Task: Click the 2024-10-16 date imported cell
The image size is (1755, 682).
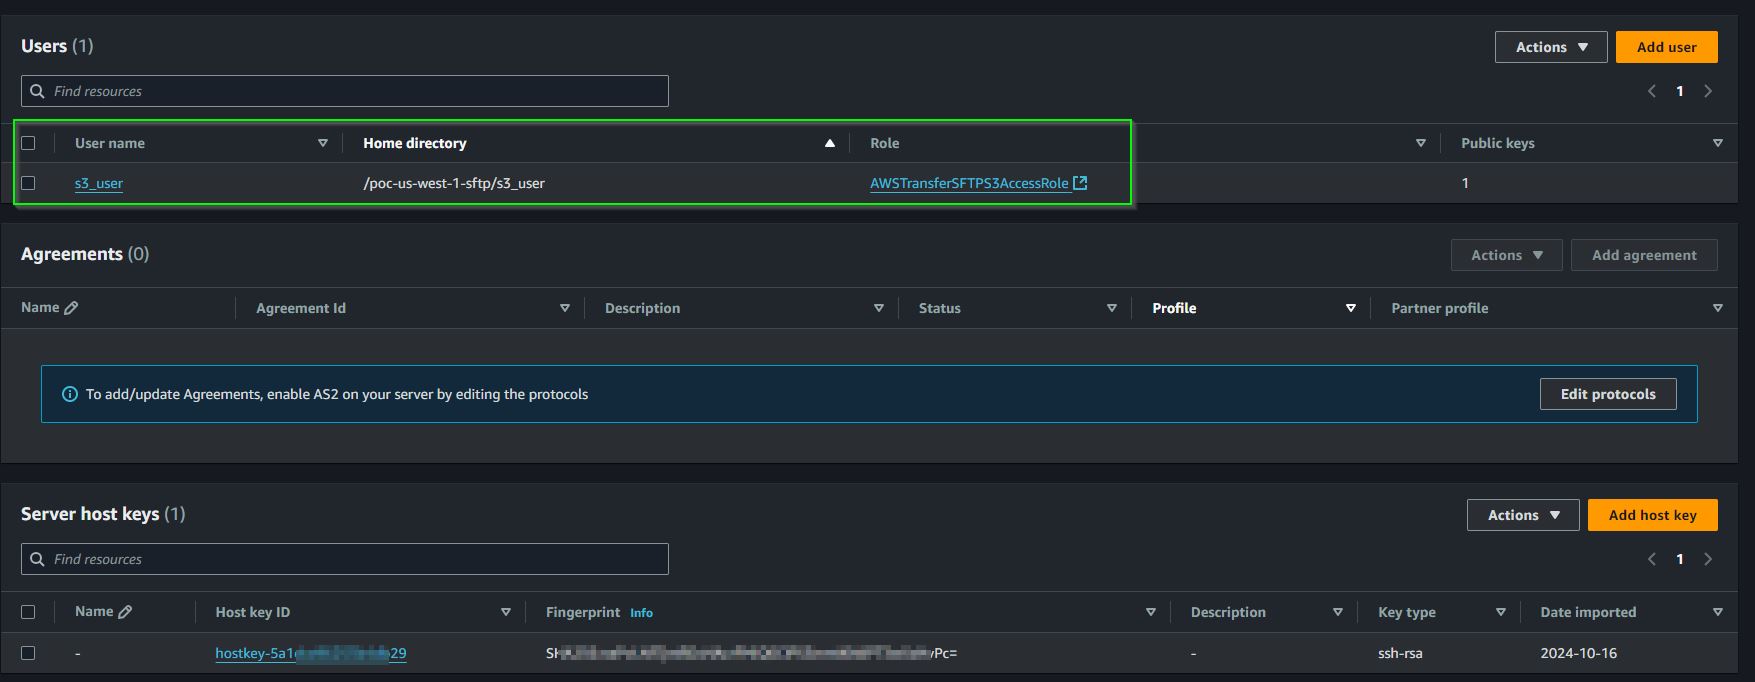Action: point(1578,653)
